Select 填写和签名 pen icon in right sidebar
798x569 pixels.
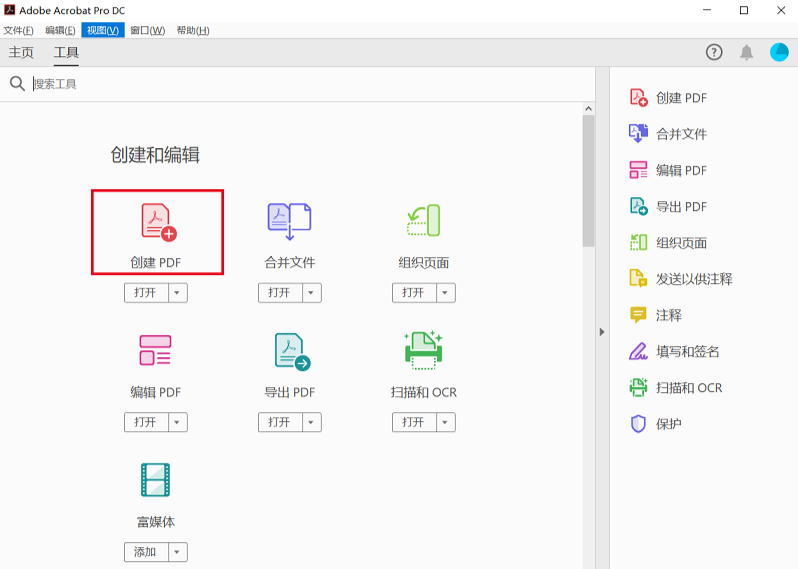point(638,351)
